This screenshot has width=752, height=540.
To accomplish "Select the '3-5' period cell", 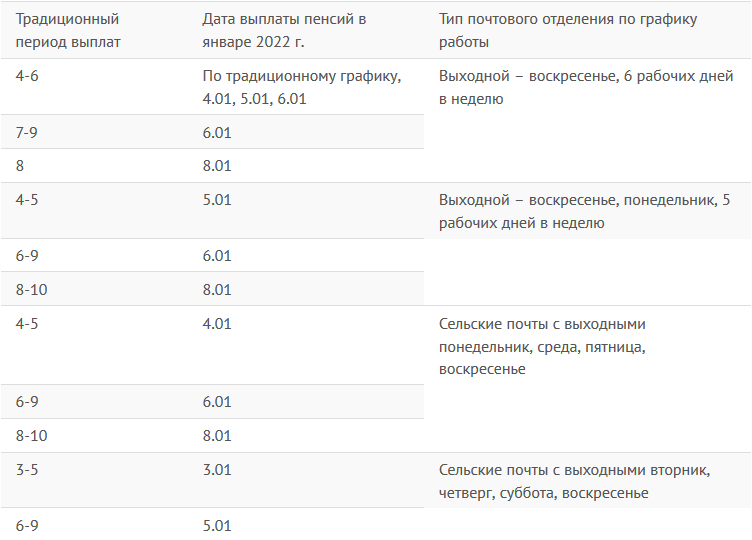I will coord(28,470).
